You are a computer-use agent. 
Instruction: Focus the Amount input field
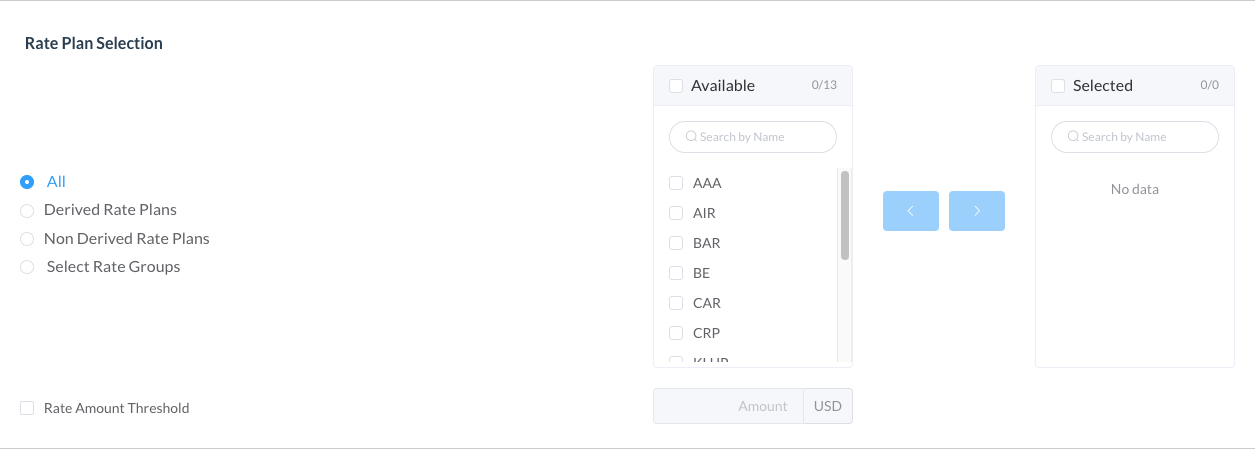pos(728,407)
